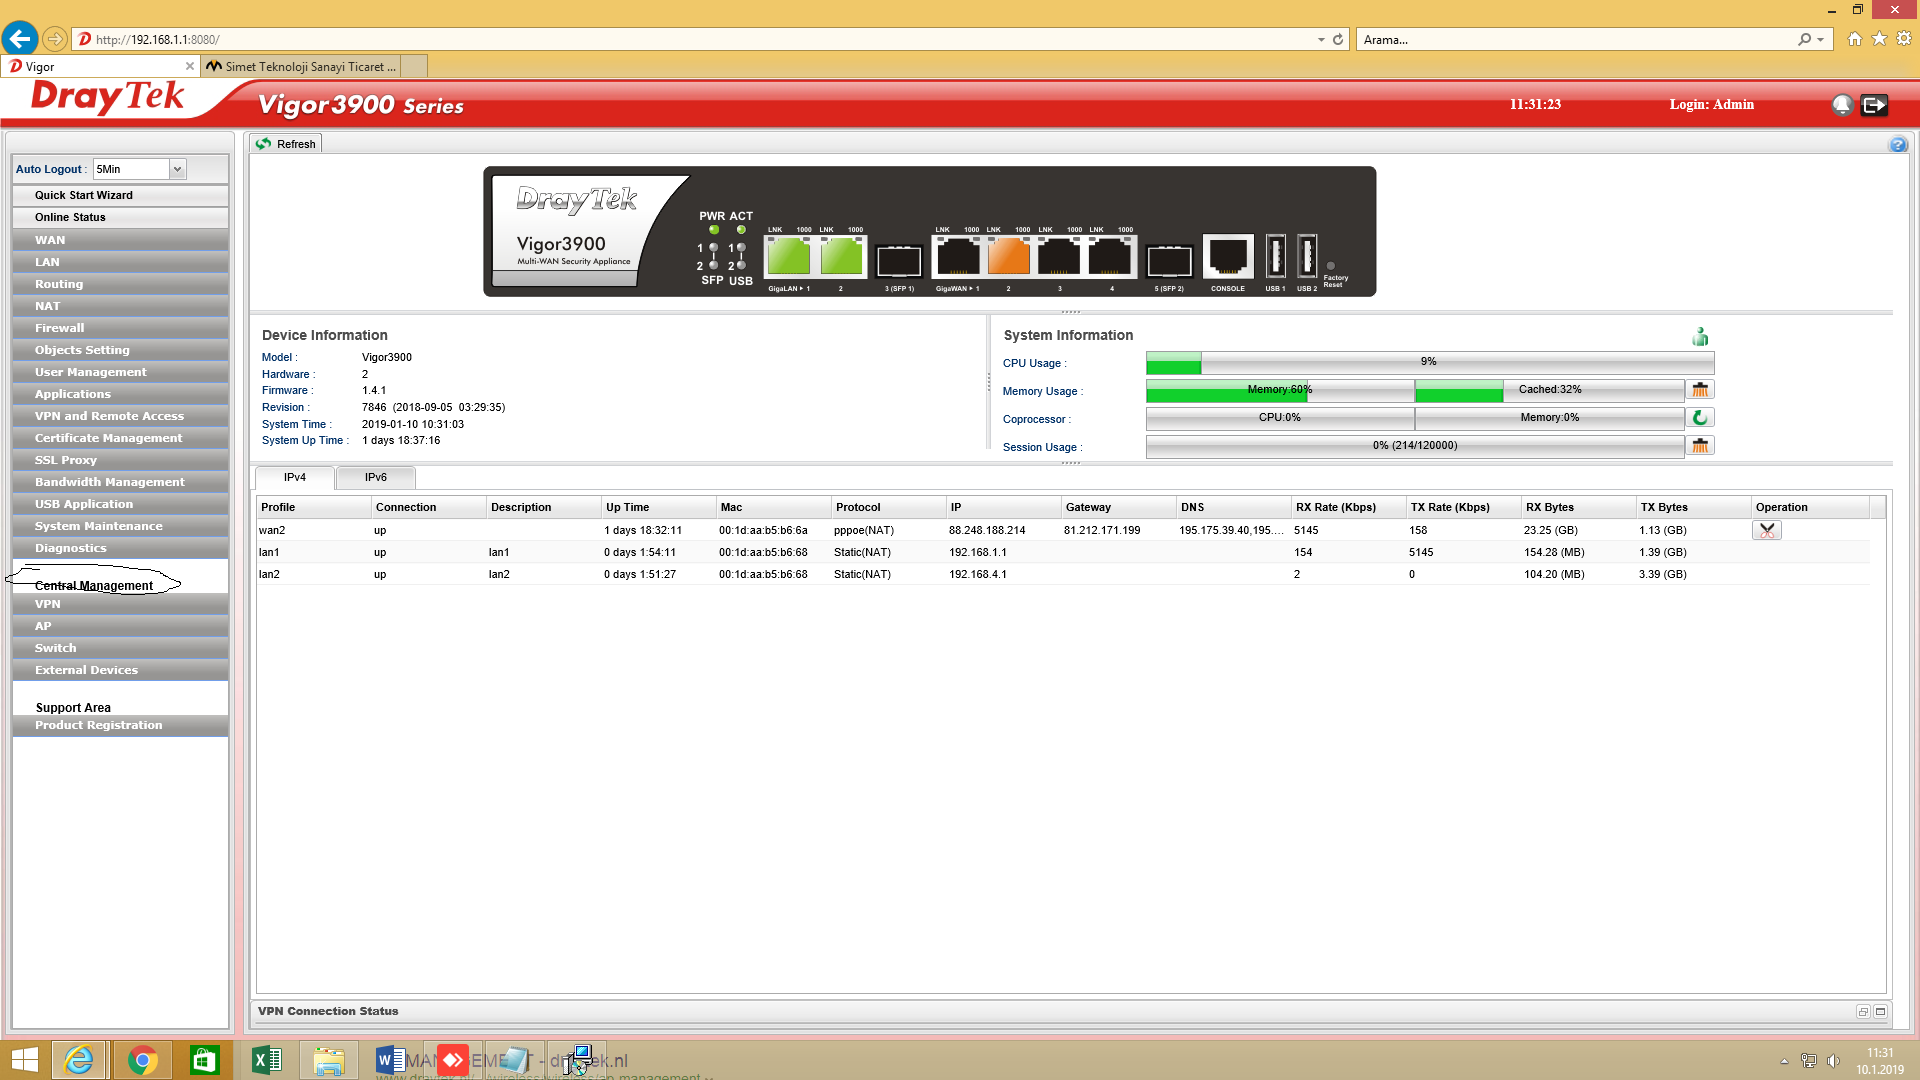Click the wan2 disconnect scissors icon
Image resolution: width=1920 pixels, height=1080 pixels.
pos(1767,531)
